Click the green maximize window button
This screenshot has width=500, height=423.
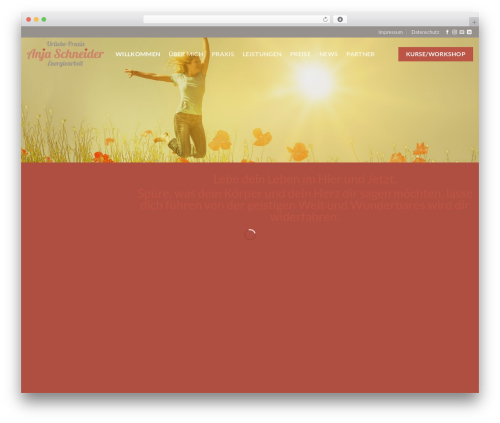[x=44, y=20]
